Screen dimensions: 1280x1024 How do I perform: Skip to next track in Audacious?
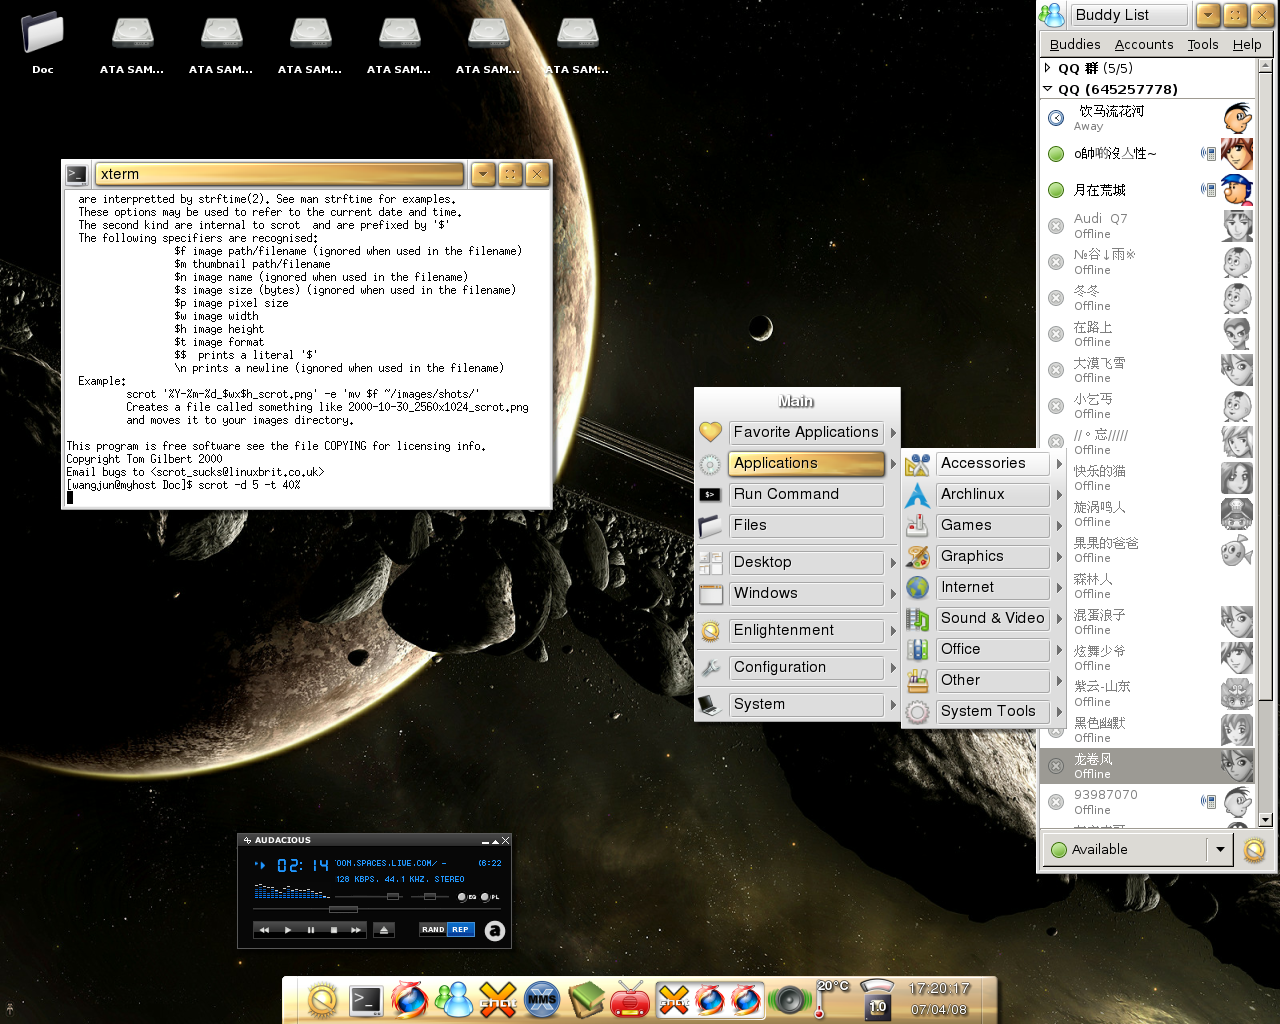356,930
